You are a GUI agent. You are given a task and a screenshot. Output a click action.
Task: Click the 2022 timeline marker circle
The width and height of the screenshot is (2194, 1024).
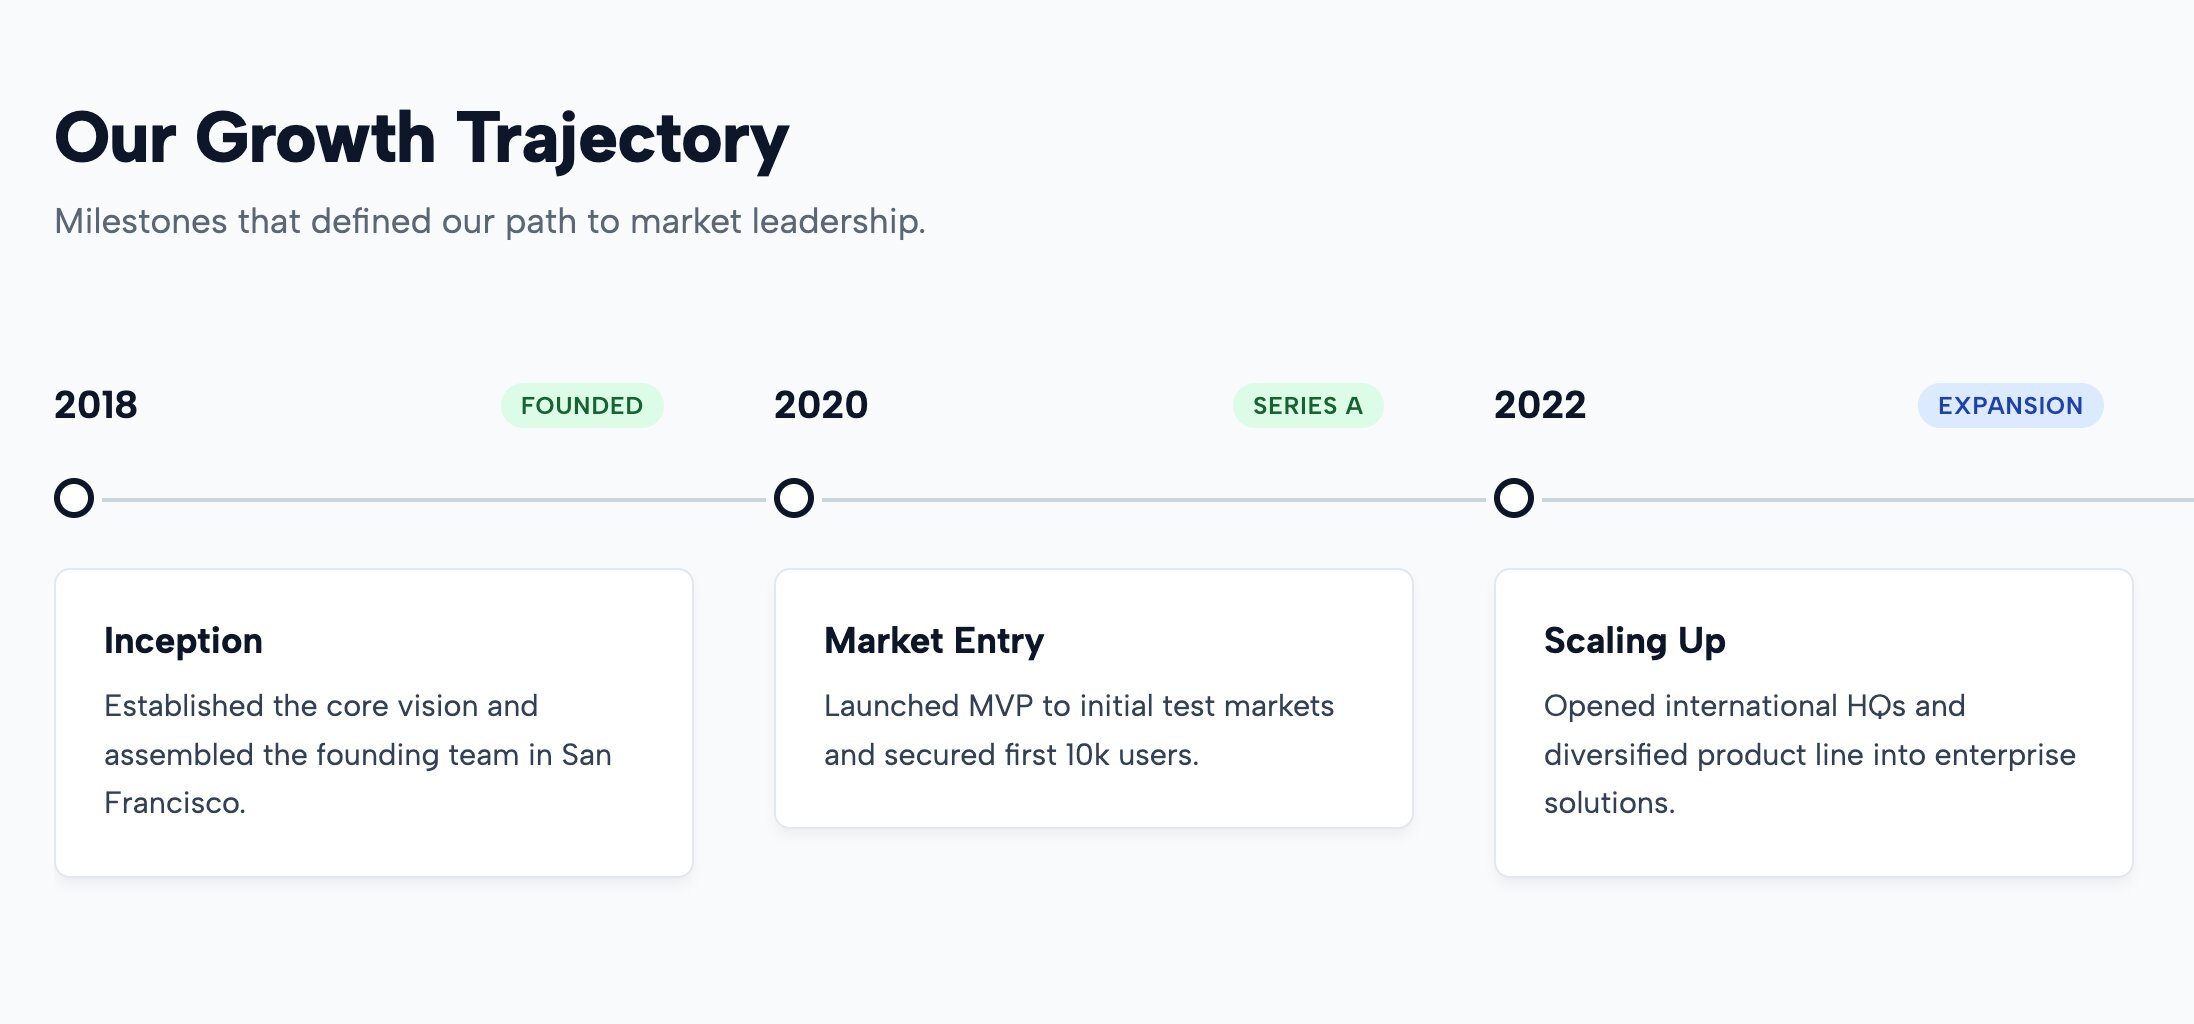[1514, 498]
